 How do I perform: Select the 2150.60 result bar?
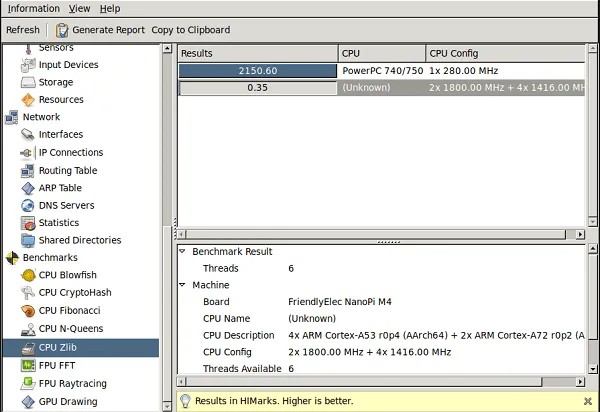[x=258, y=71]
